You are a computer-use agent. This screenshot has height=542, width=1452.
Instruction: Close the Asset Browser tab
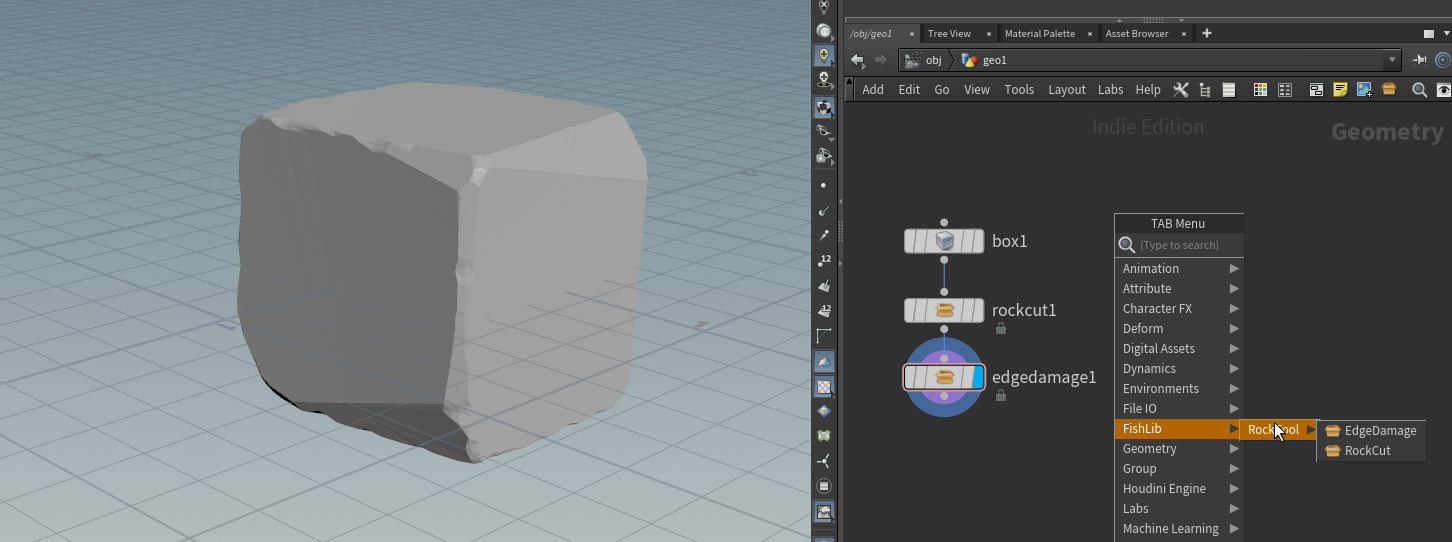[x=1184, y=34]
